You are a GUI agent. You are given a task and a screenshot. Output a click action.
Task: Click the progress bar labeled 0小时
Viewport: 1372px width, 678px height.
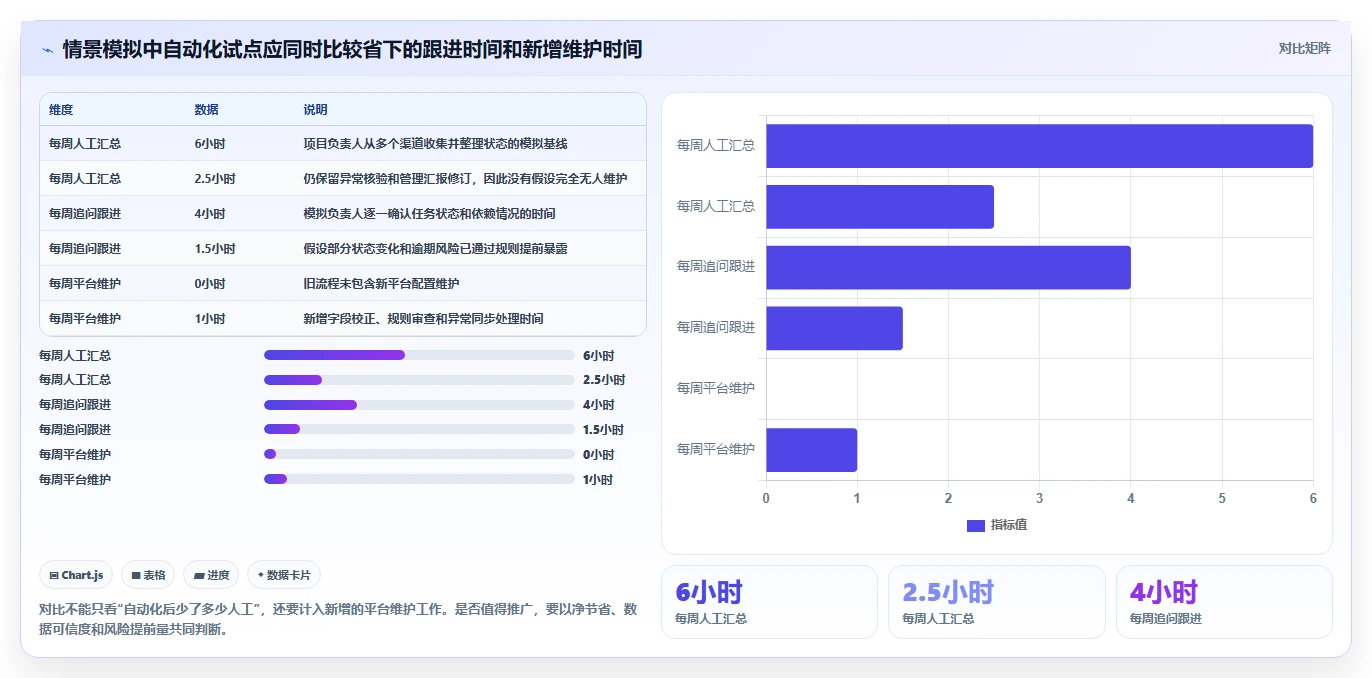pos(419,454)
